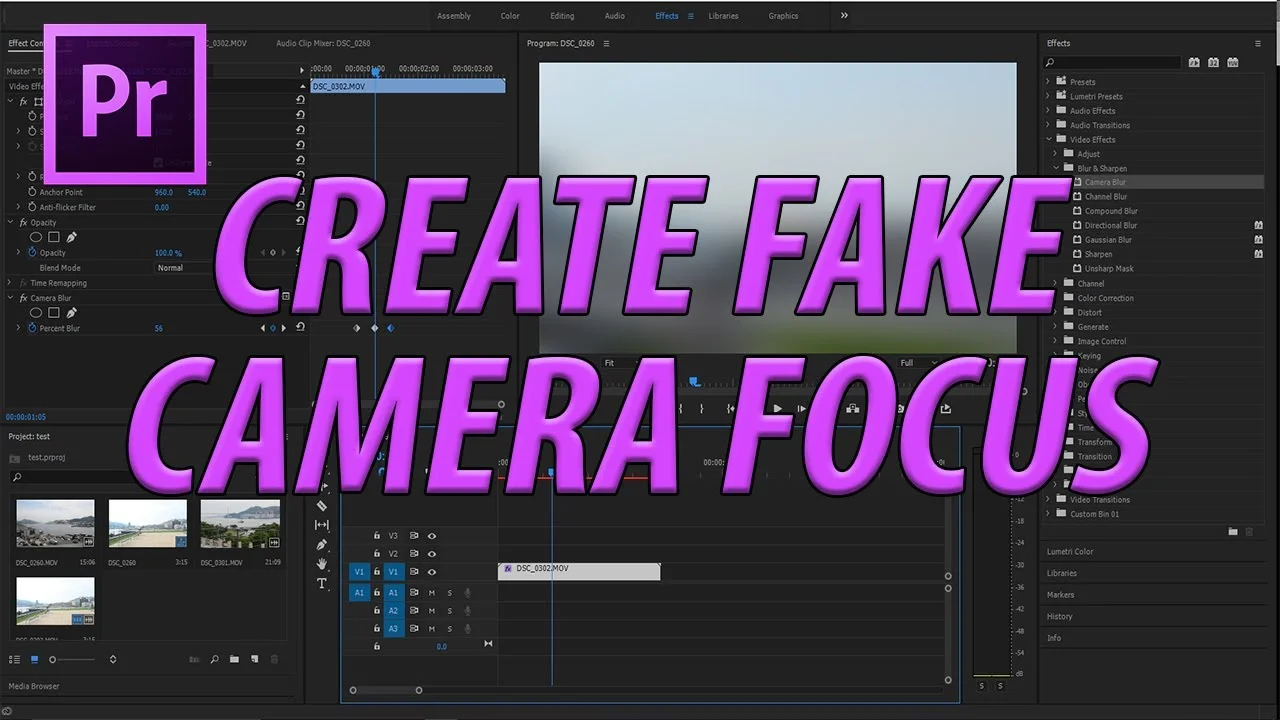The width and height of the screenshot is (1280, 720).
Task: Switch to the Color workspace
Action: tap(510, 16)
